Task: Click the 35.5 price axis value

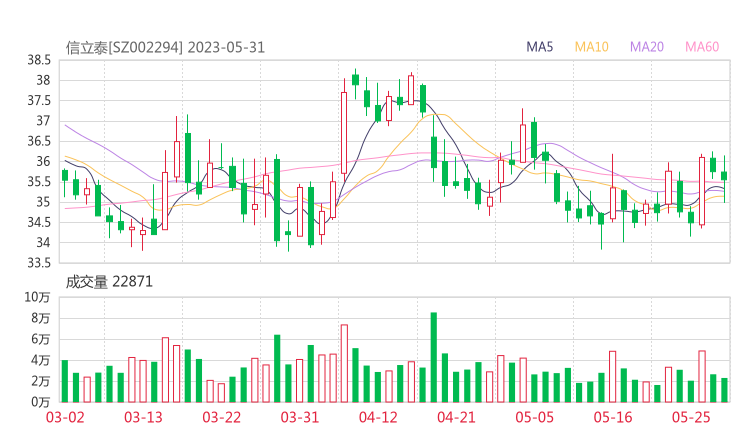Action: coord(39,182)
